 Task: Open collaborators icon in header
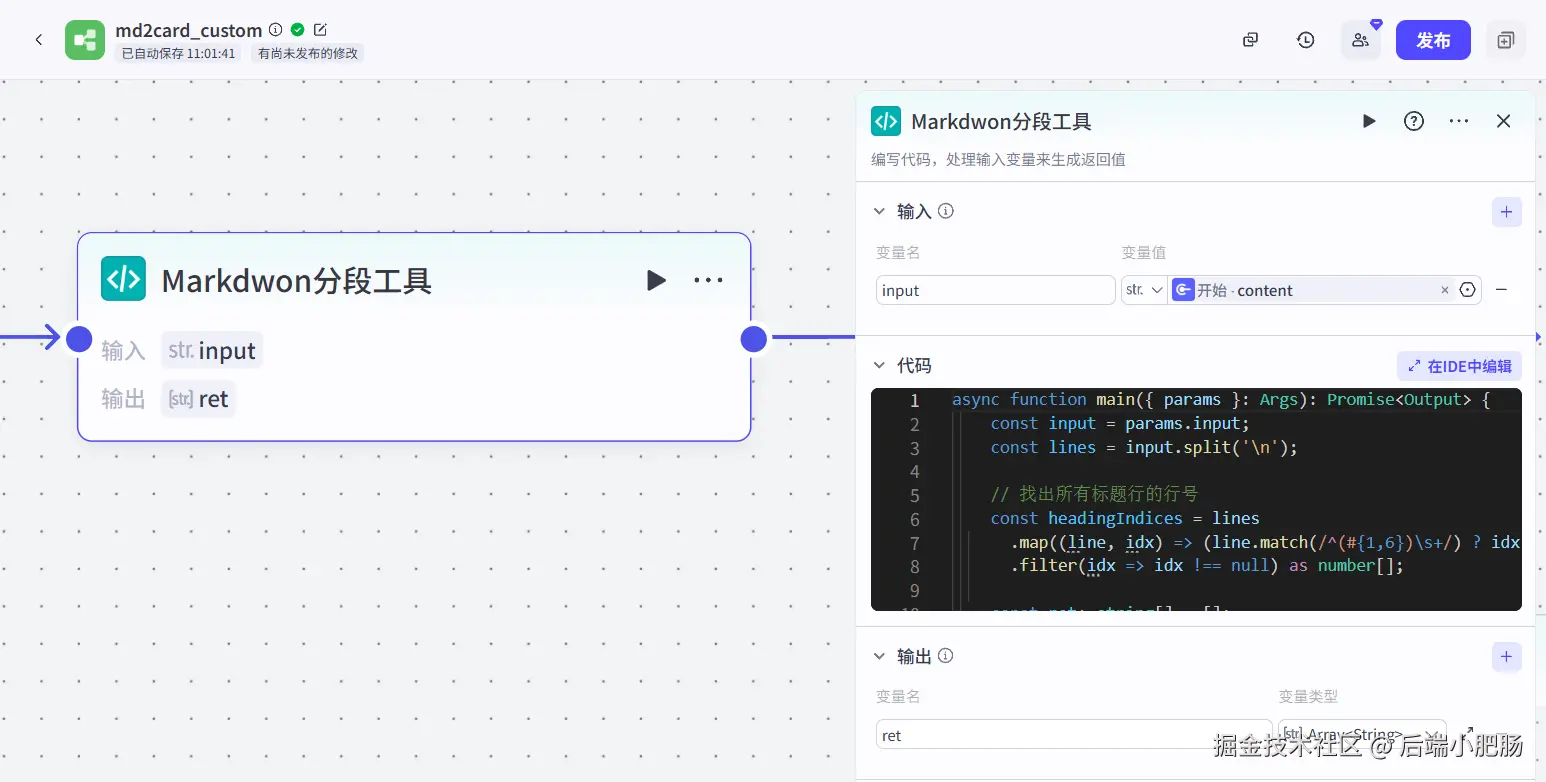tap(1361, 40)
